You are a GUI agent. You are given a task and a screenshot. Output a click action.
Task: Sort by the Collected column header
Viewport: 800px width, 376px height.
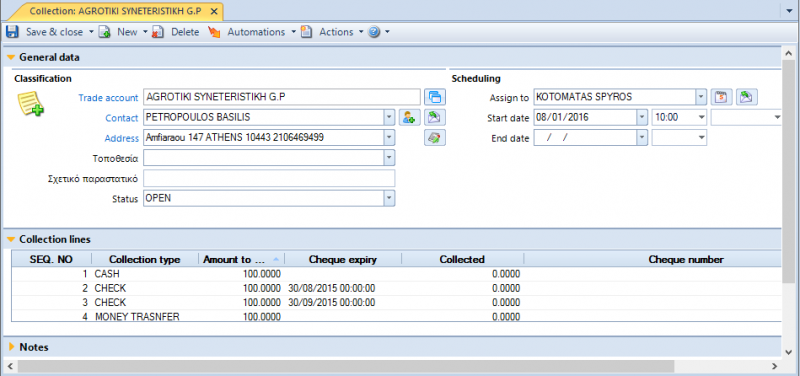click(x=462, y=259)
